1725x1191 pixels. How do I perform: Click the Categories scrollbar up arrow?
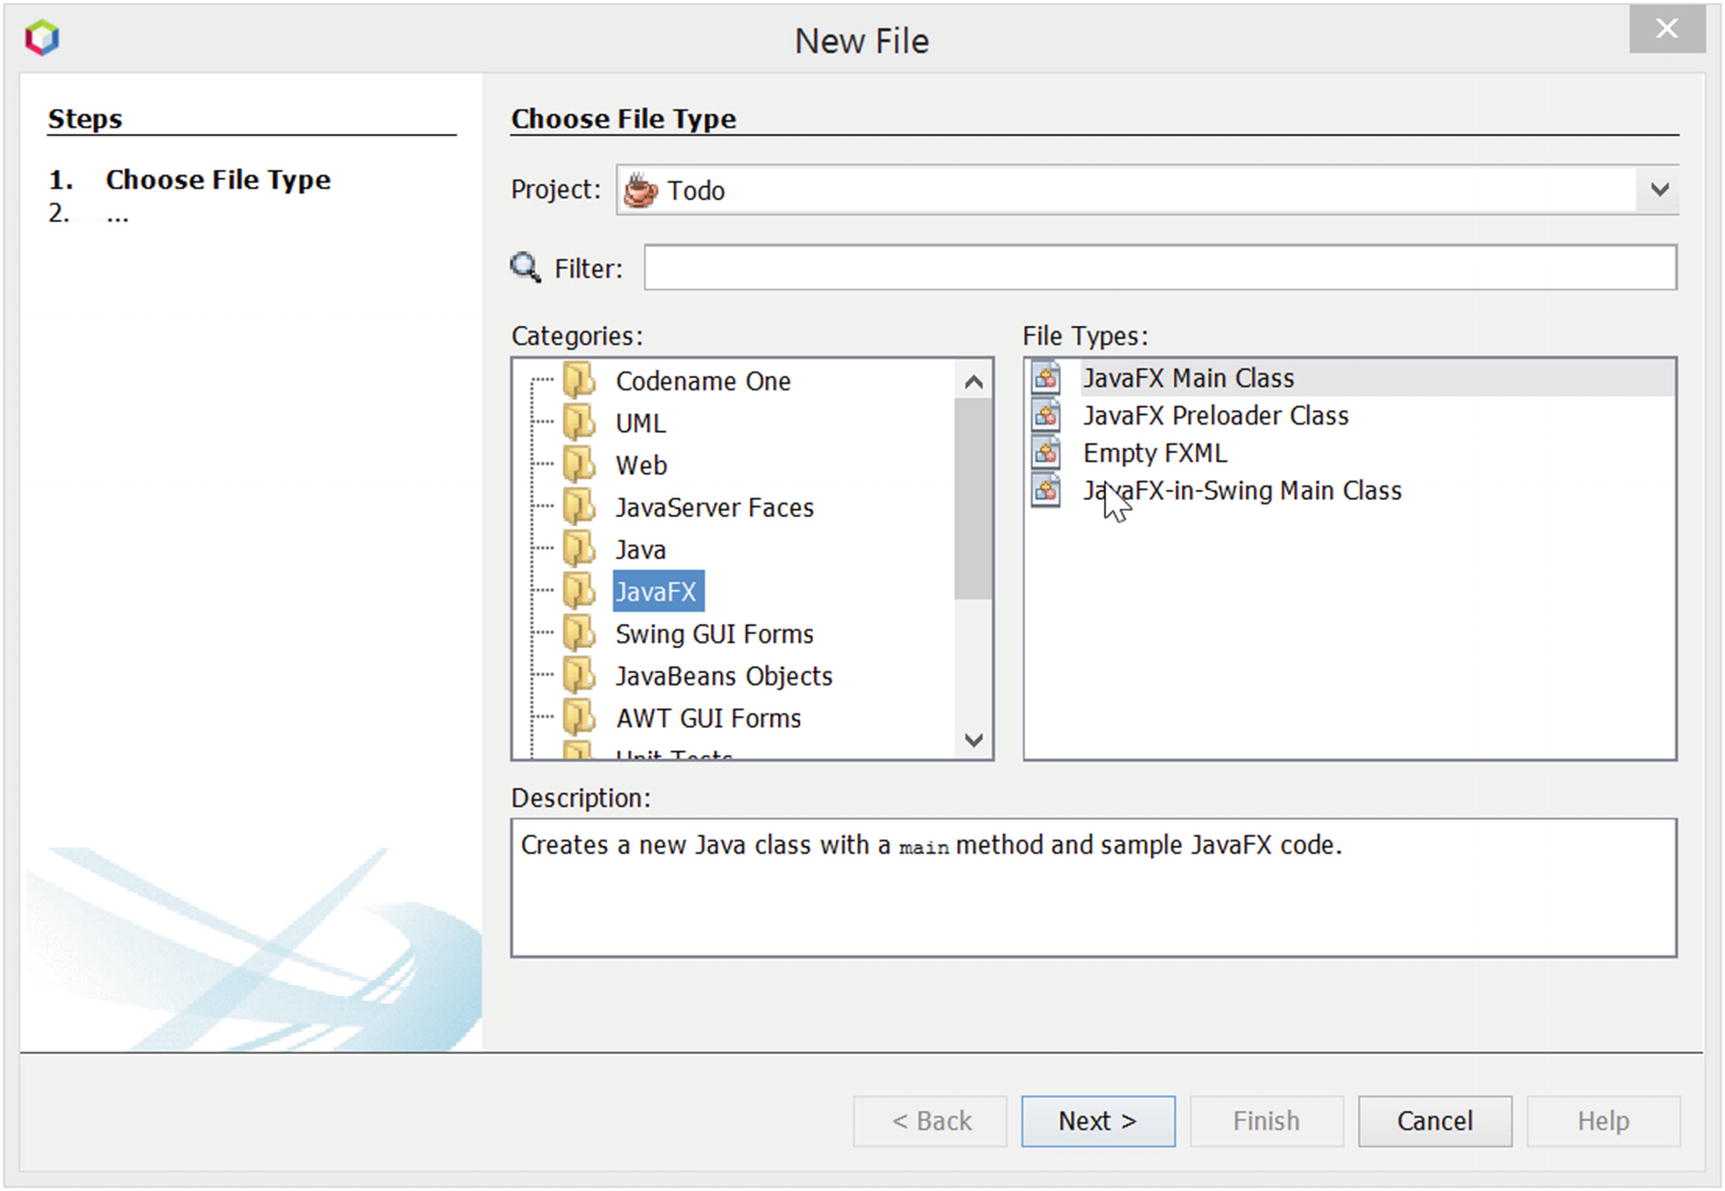[x=974, y=381]
